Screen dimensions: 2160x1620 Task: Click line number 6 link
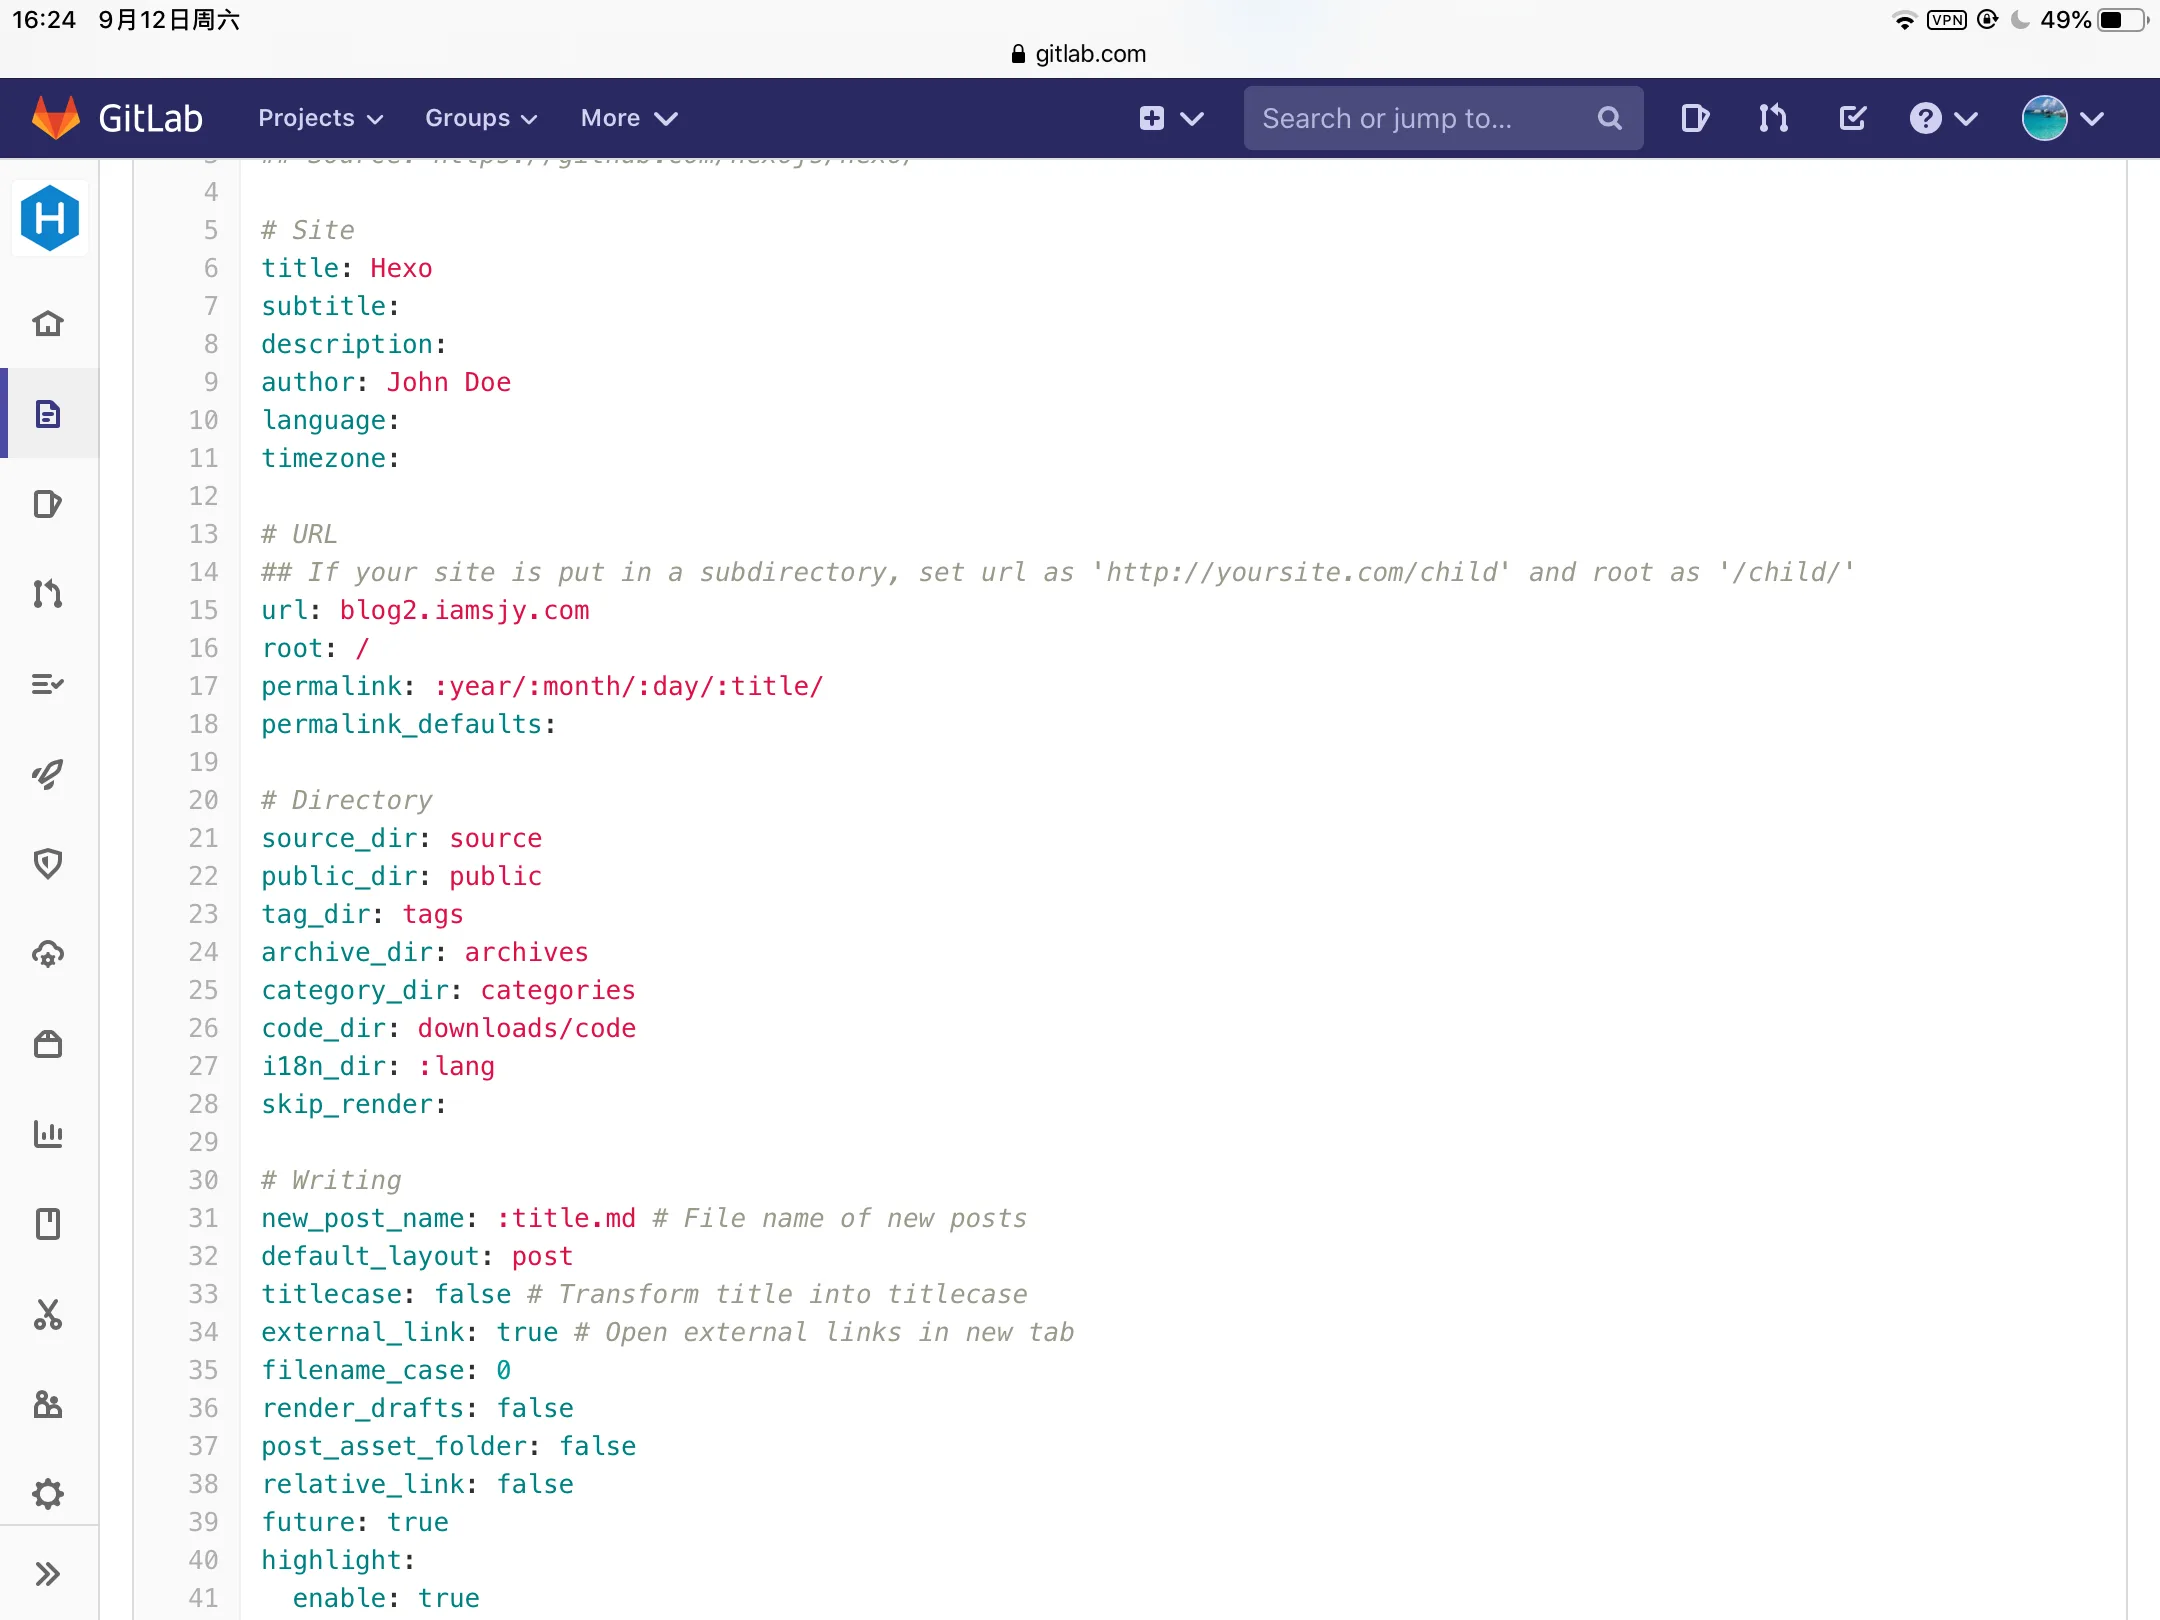point(211,268)
